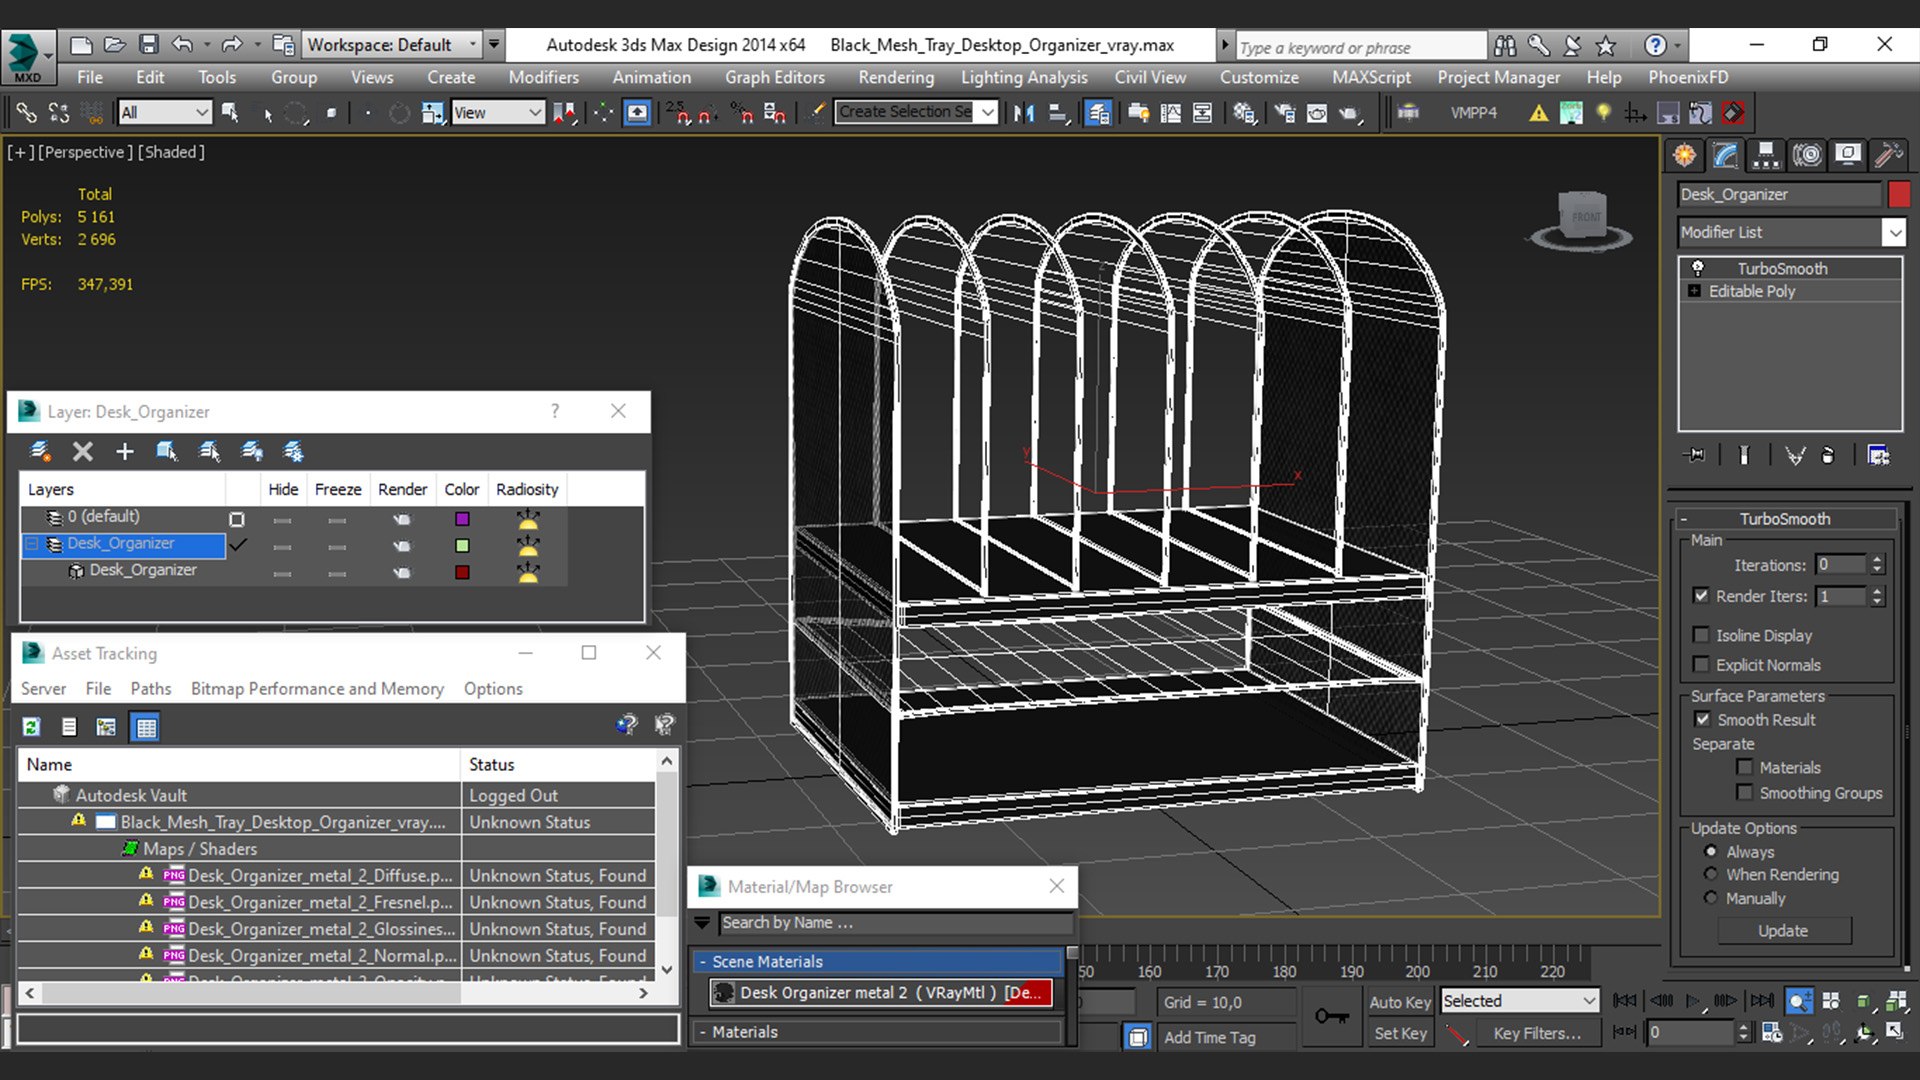1920x1080 pixels.
Task: Click Go to Start playback button
Action: [x=1625, y=1000]
